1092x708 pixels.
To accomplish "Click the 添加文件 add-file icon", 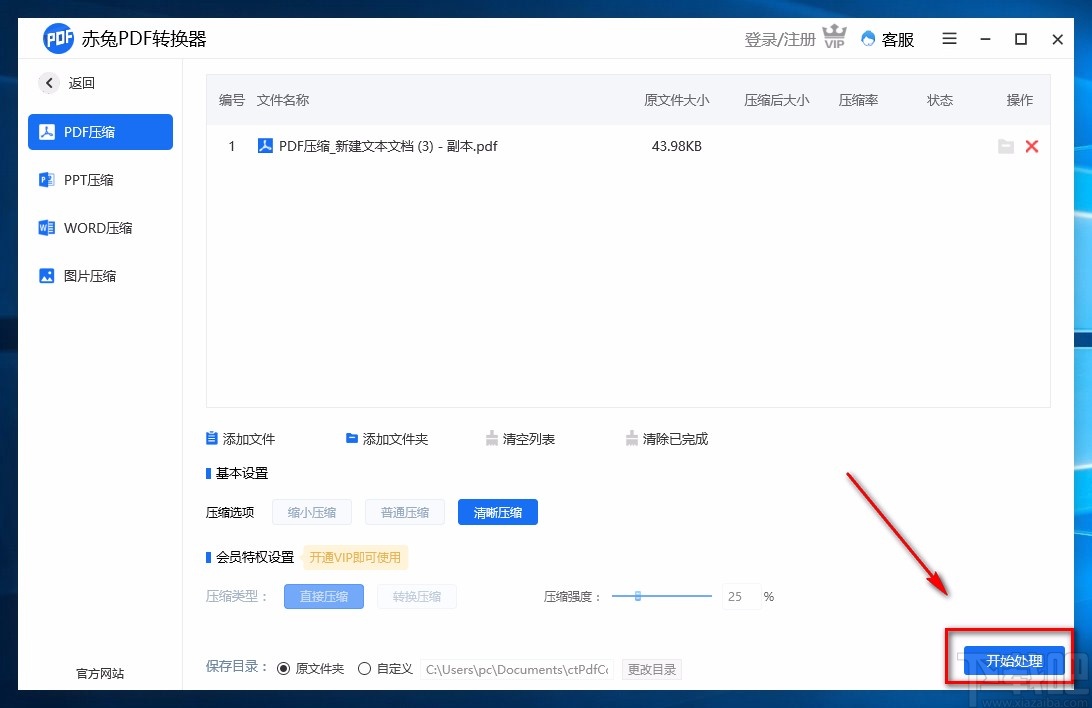I will pos(212,438).
